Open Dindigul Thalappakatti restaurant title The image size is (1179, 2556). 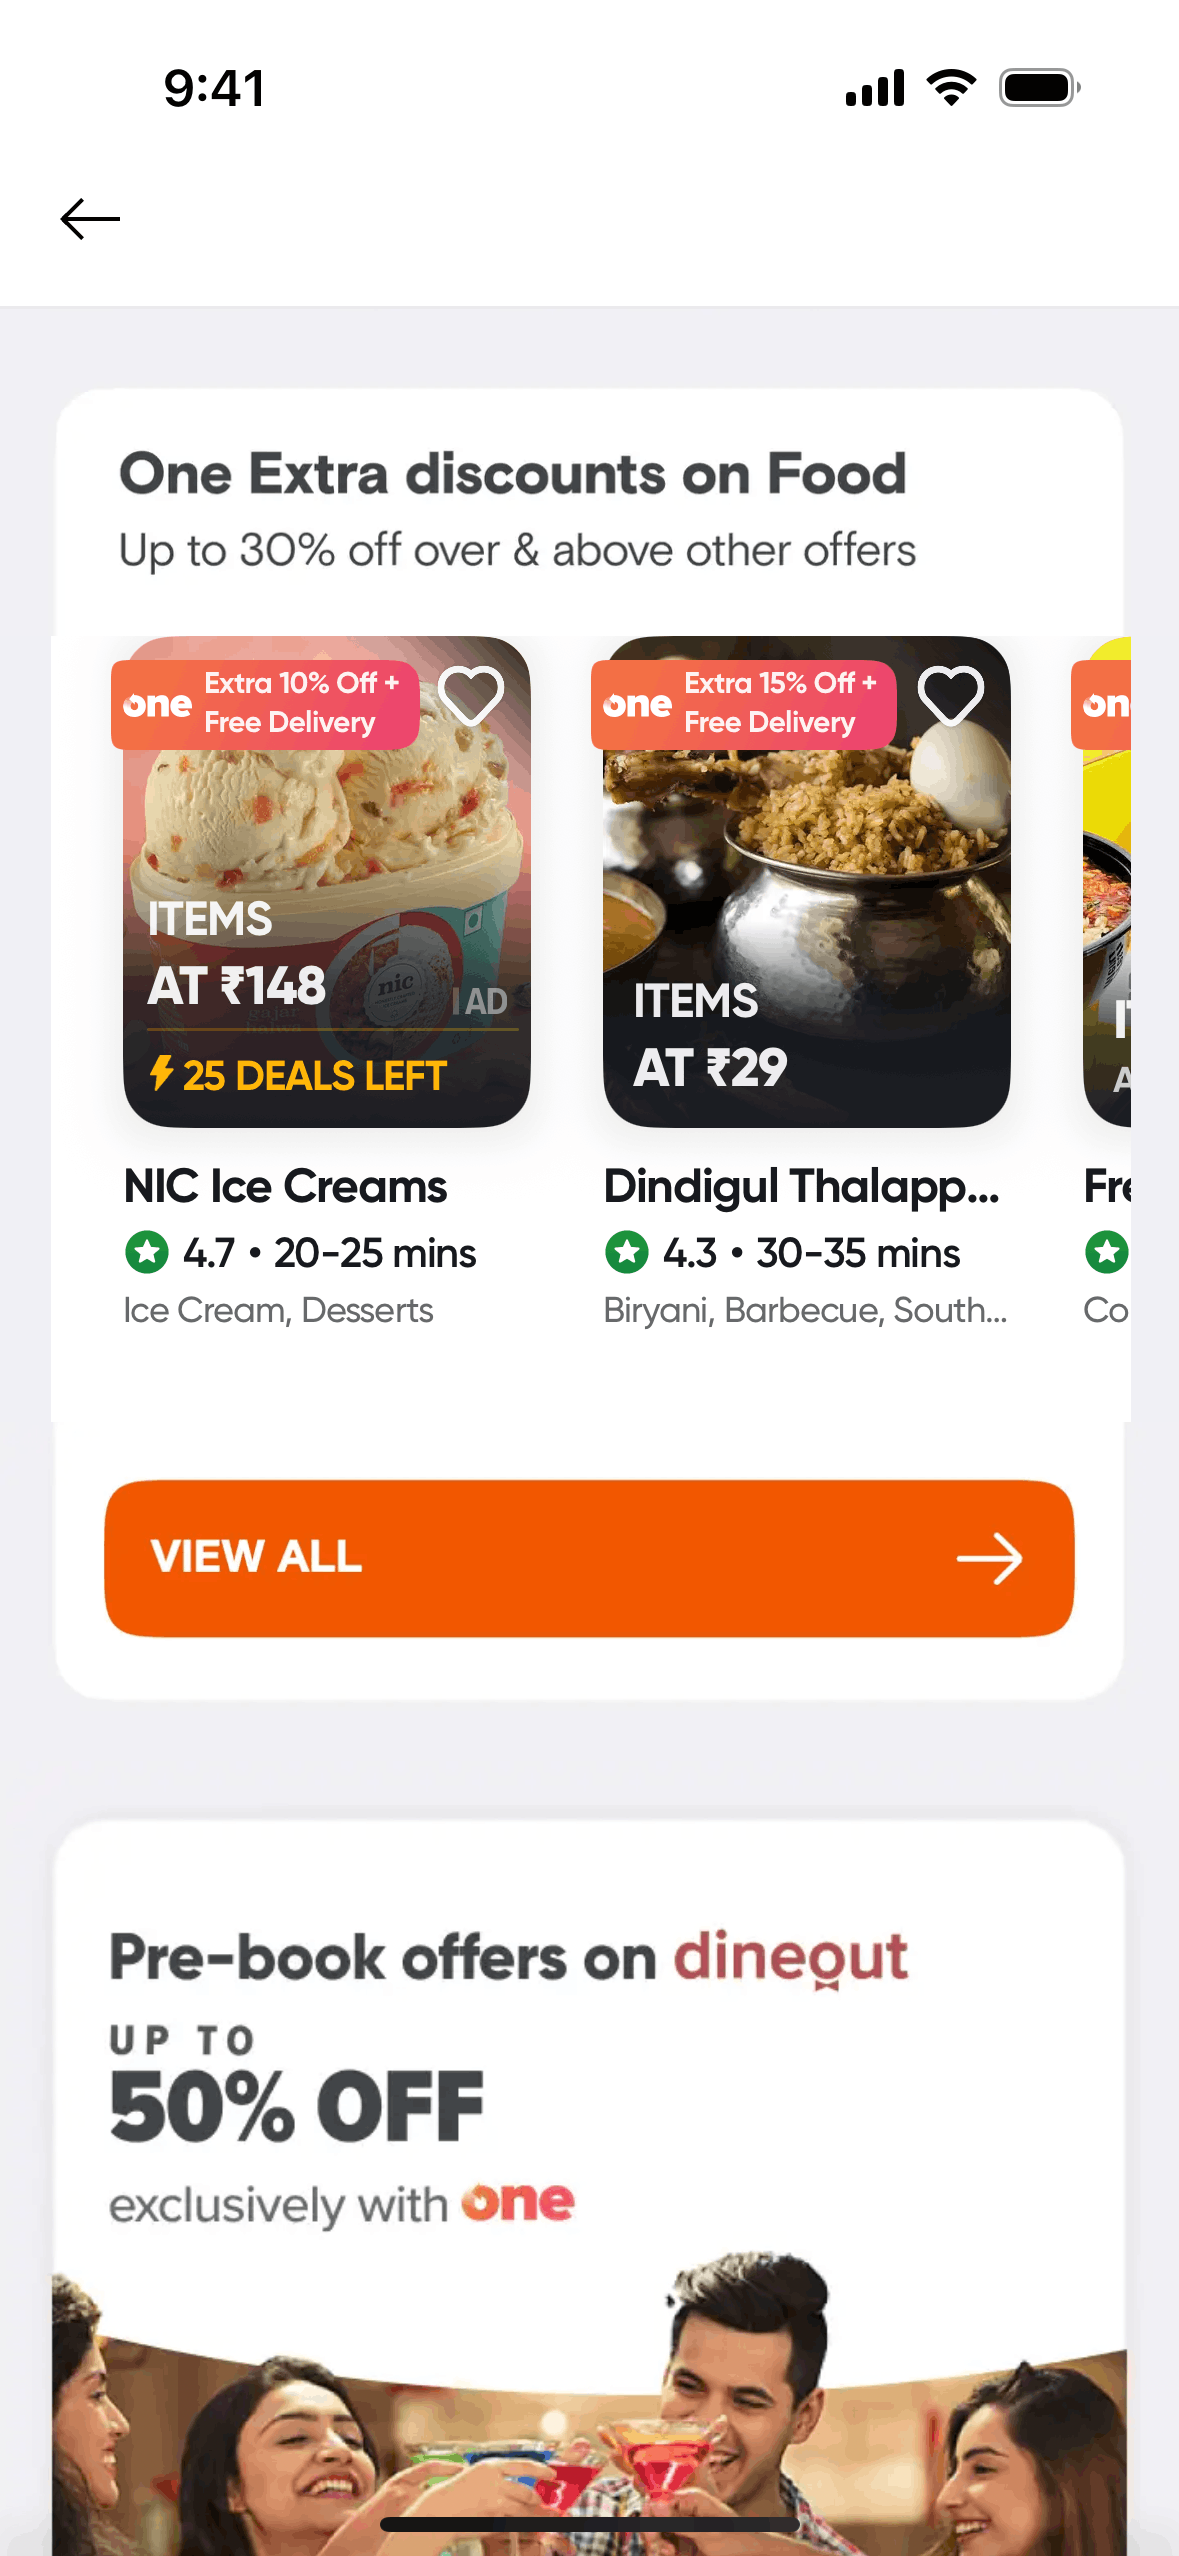coord(801,1187)
